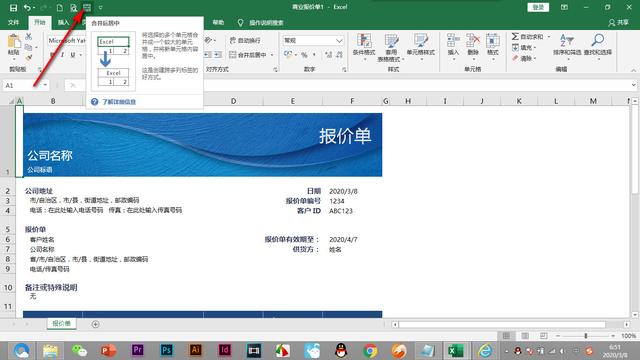This screenshot has width=640, height=360.
Task: Open the number format (常规) combo box
Action: pos(313,40)
